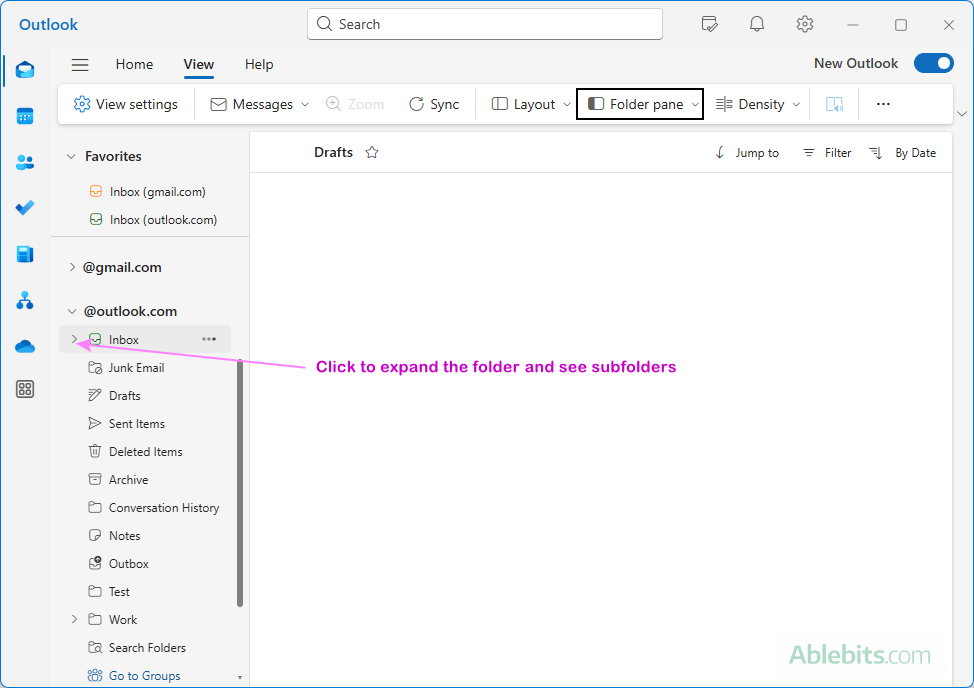Open the To Do checkmark icon
The image size is (974, 688).
25,208
